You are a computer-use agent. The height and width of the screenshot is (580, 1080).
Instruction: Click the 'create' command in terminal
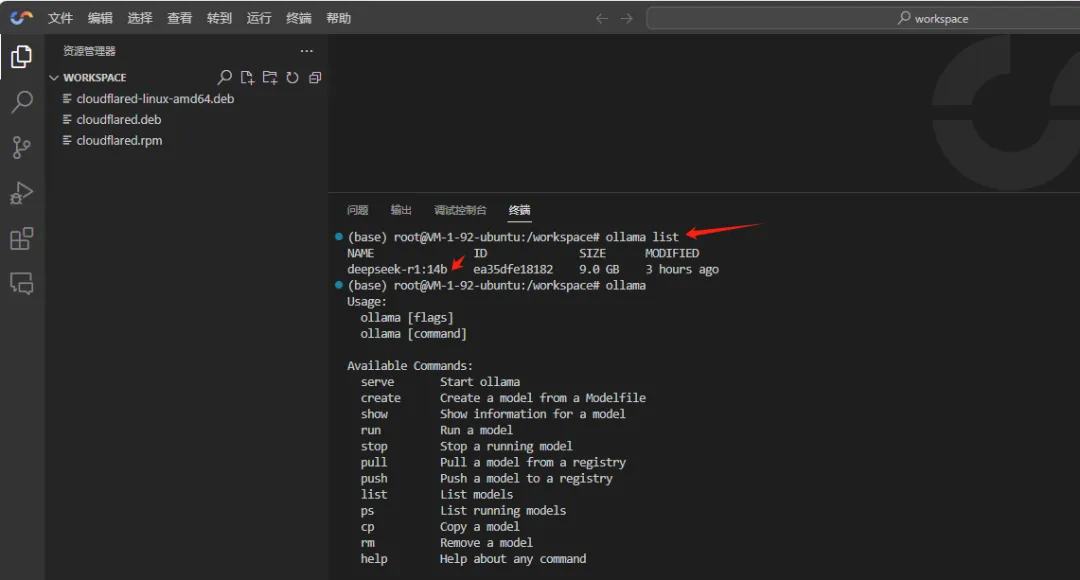coord(380,398)
